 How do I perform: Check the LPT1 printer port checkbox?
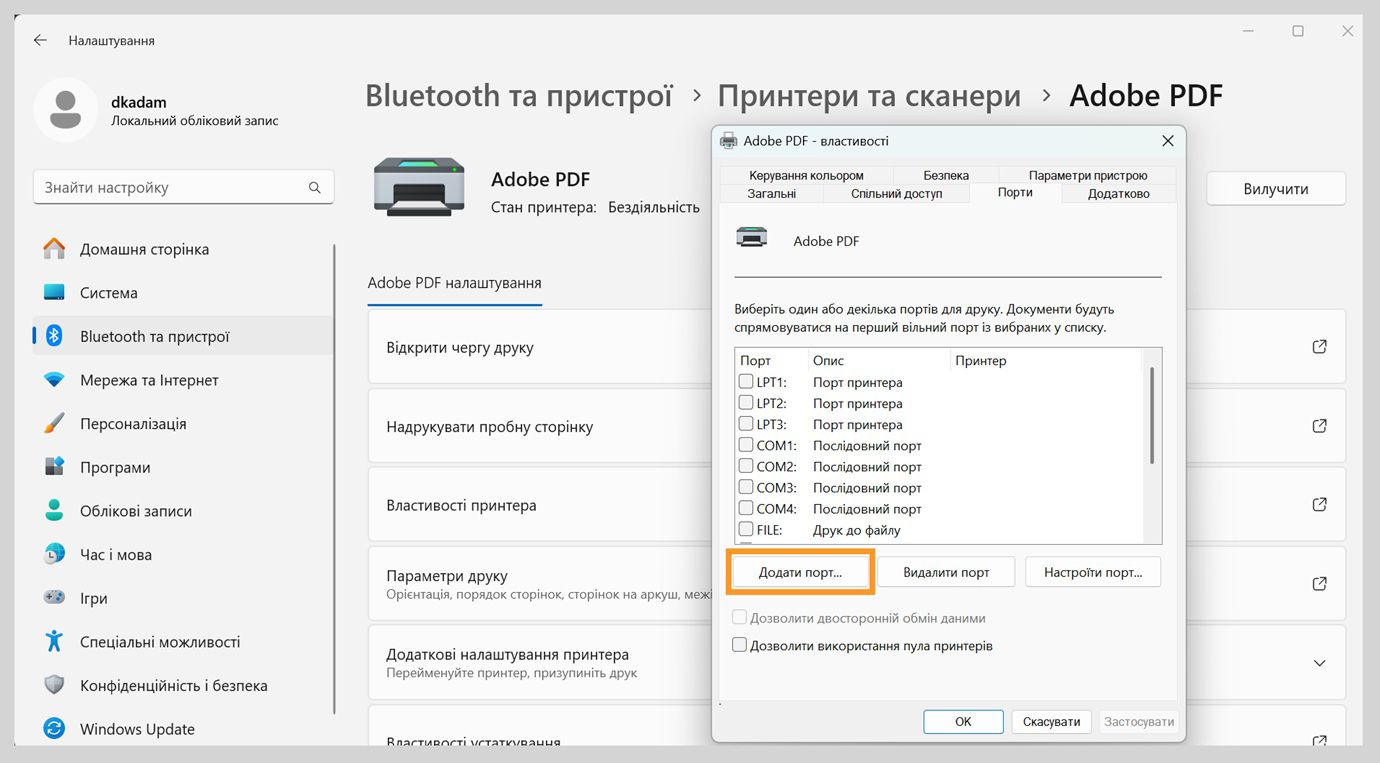click(x=744, y=381)
